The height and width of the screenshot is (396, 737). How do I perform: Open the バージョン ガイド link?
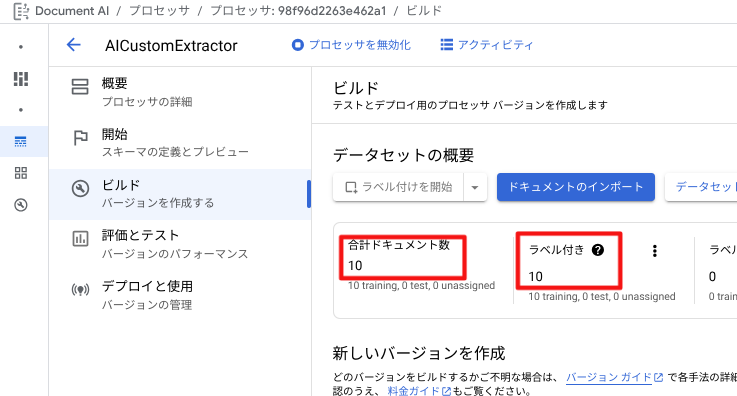614,377
